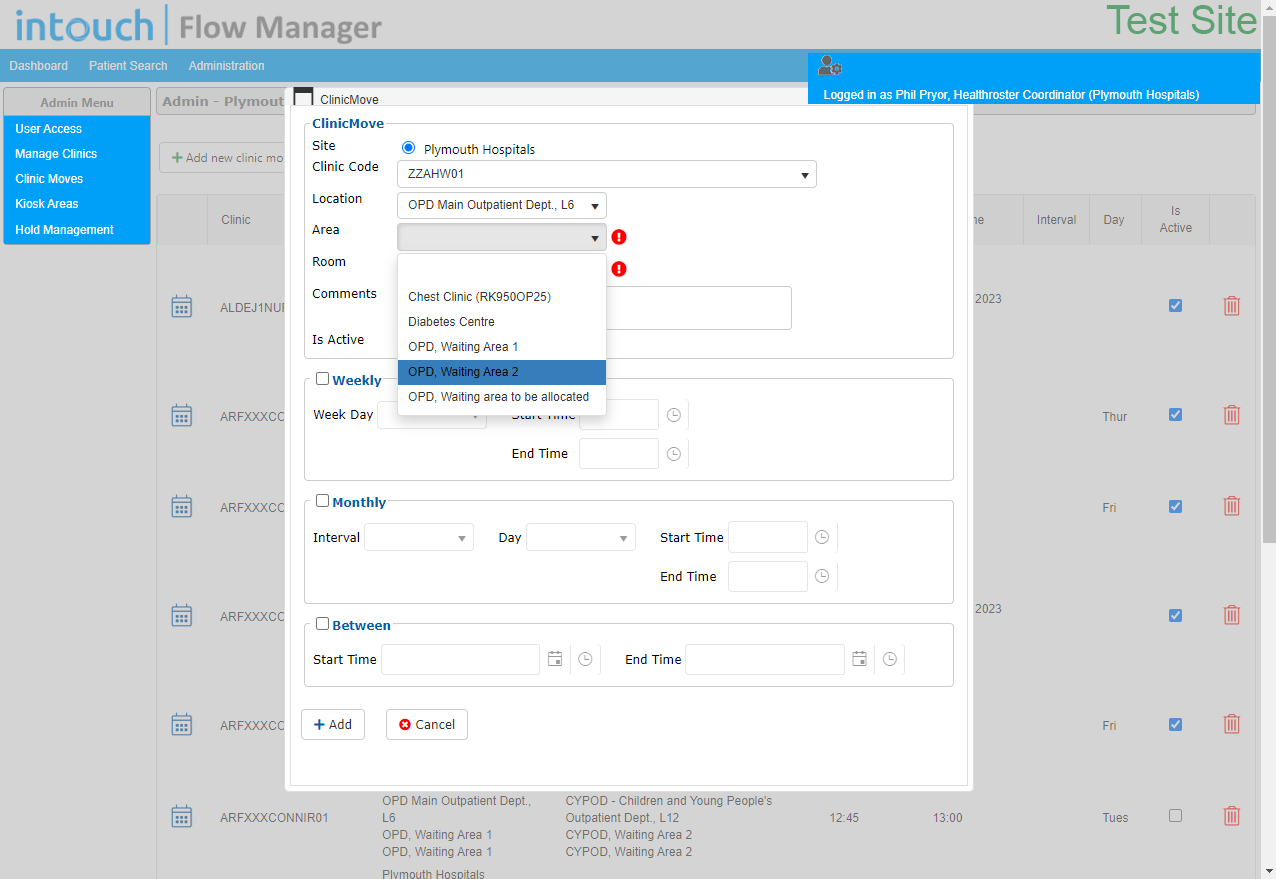Open Patient Search in navigation
The width and height of the screenshot is (1276, 879).
[128, 66]
